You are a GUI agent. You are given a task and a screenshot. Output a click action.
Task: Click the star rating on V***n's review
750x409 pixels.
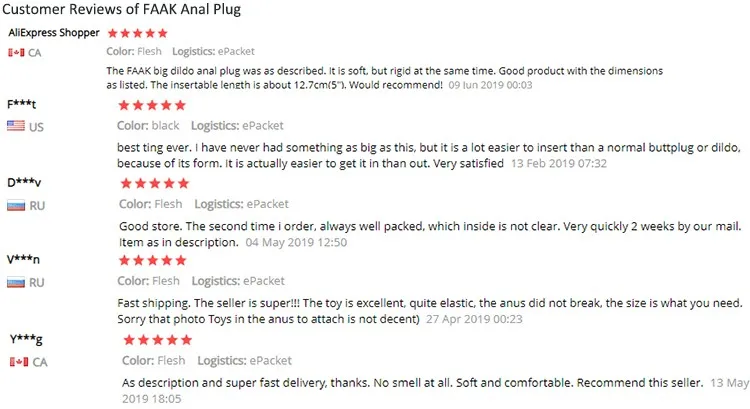[154, 261]
